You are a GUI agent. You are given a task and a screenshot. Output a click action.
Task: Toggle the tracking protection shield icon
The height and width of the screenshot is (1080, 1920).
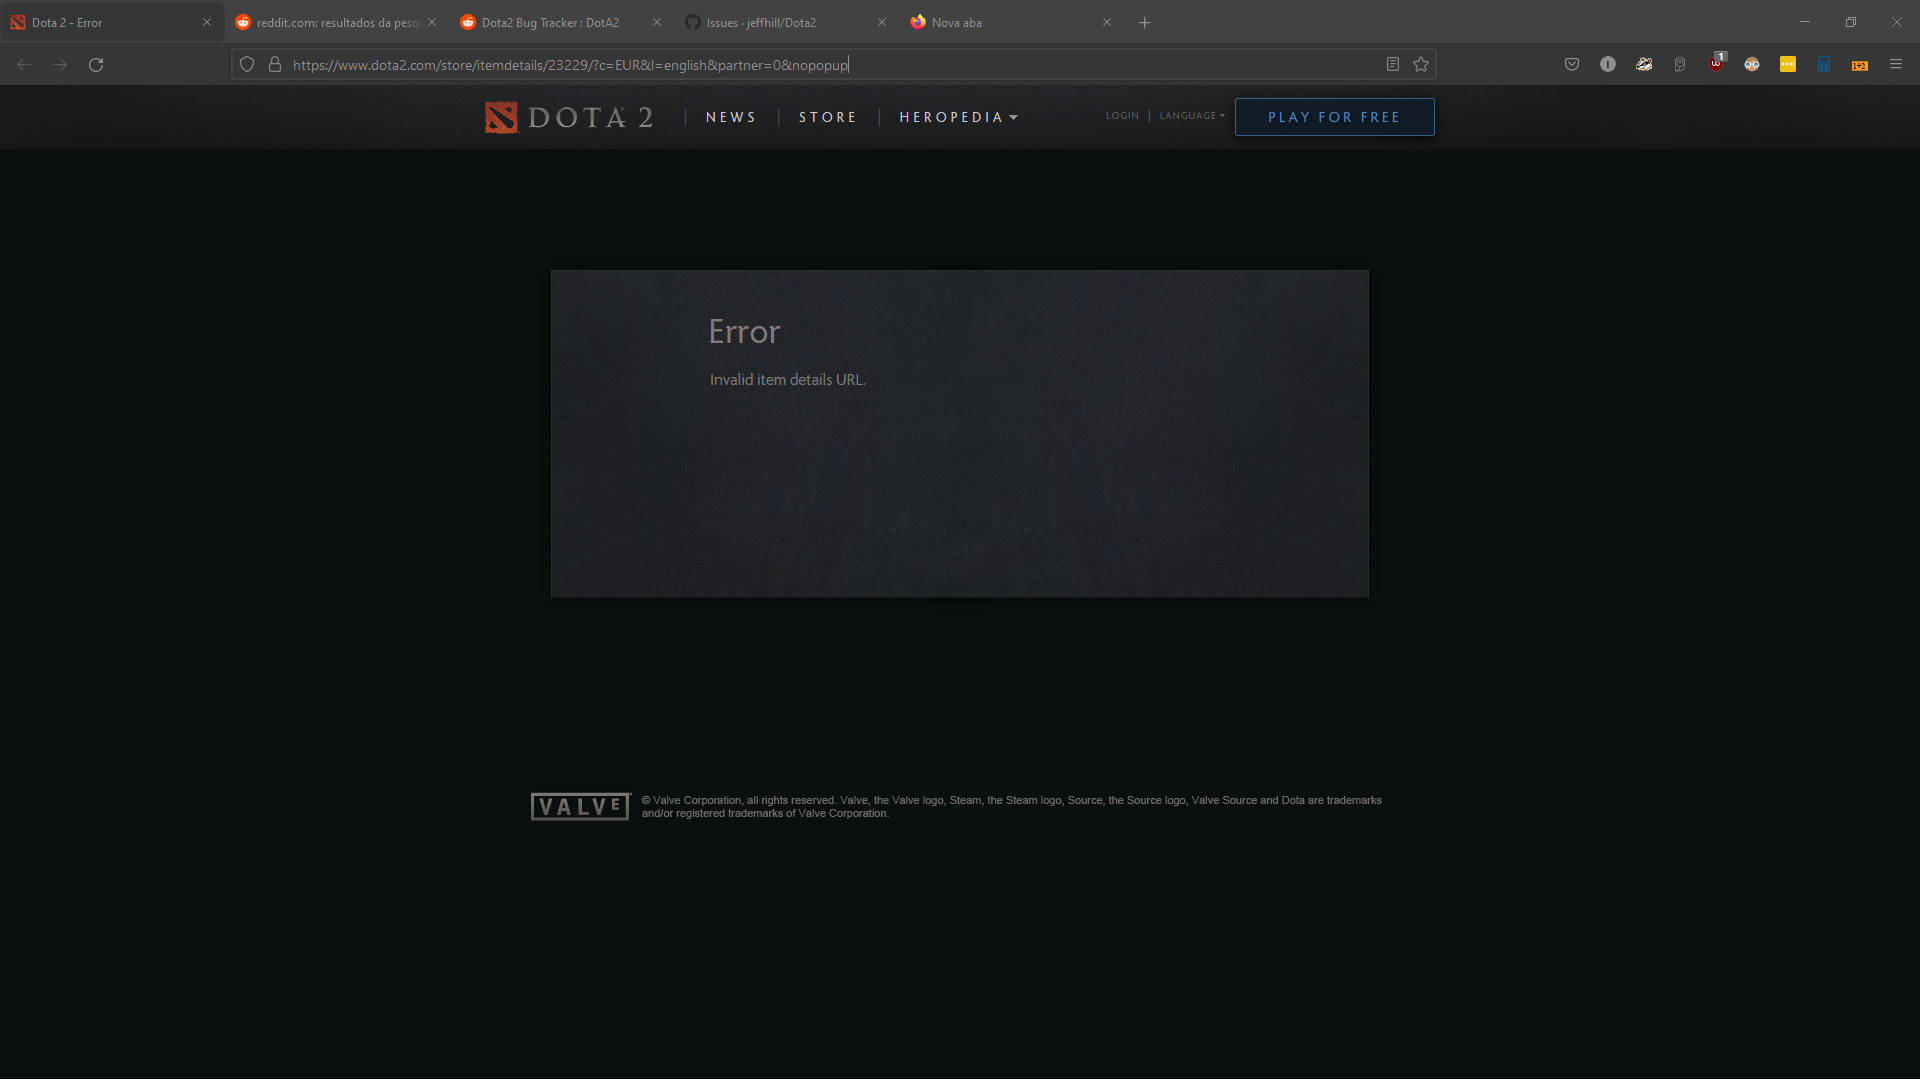click(246, 64)
